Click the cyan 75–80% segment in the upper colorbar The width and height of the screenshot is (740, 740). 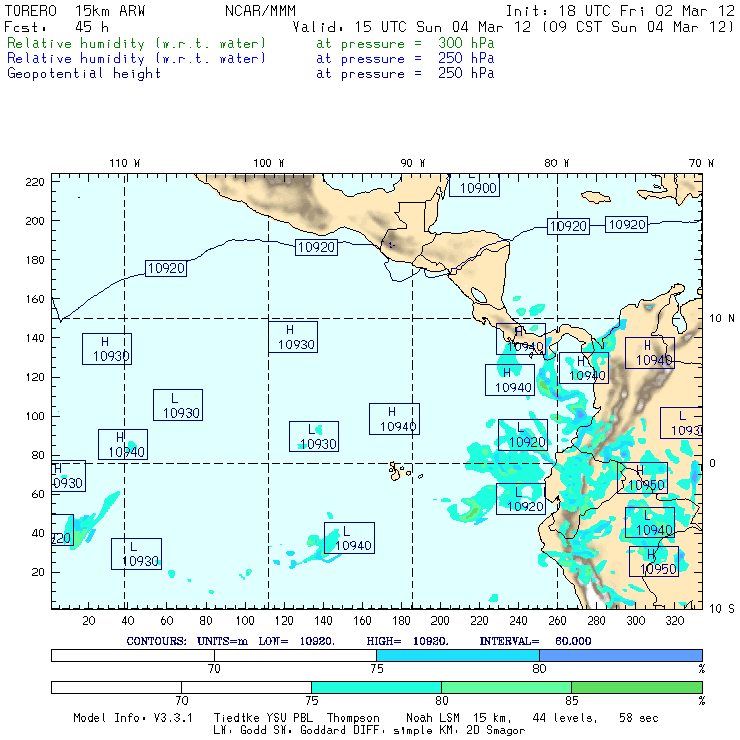click(x=458, y=655)
